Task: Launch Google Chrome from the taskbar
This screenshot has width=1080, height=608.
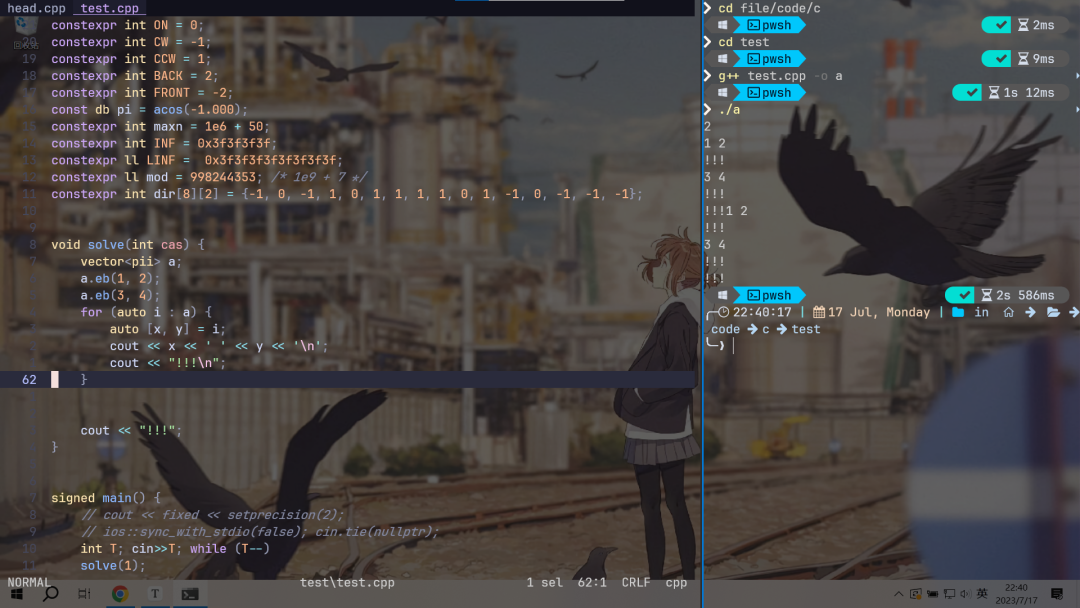Action: [x=120, y=594]
